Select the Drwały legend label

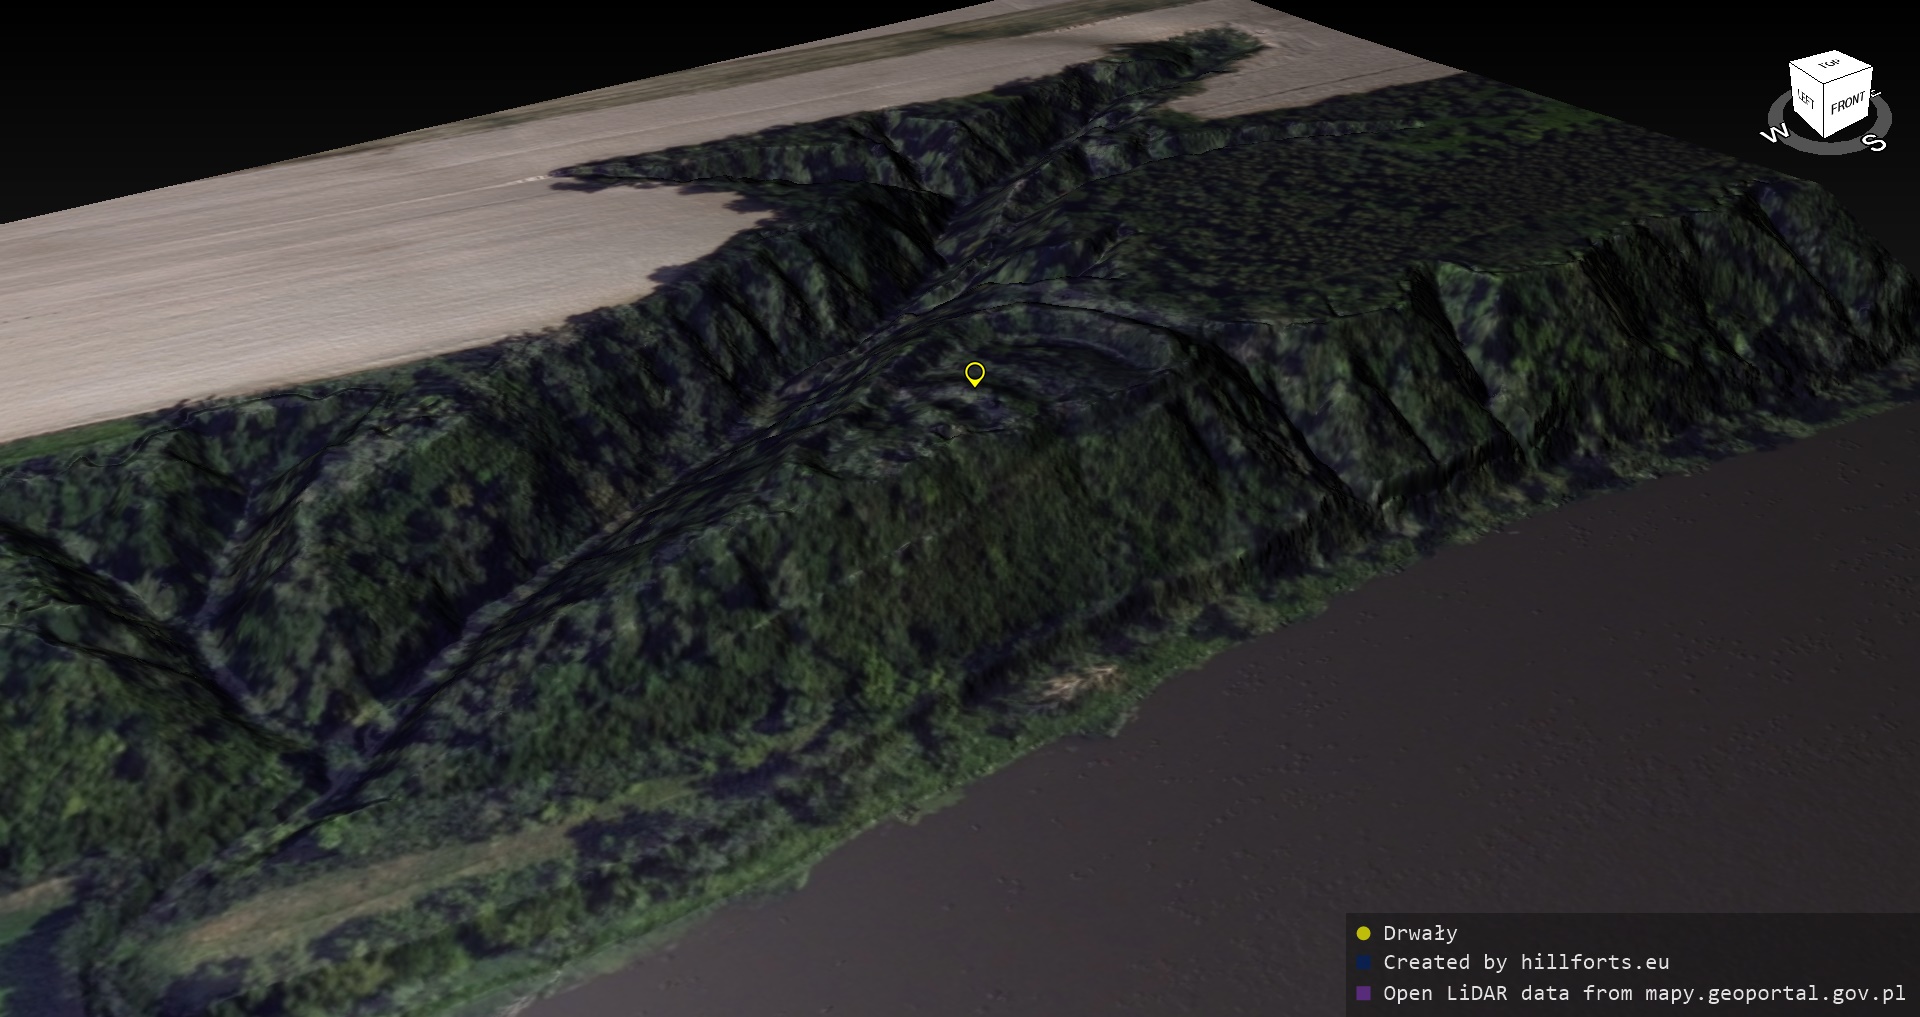(x=1420, y=933)
